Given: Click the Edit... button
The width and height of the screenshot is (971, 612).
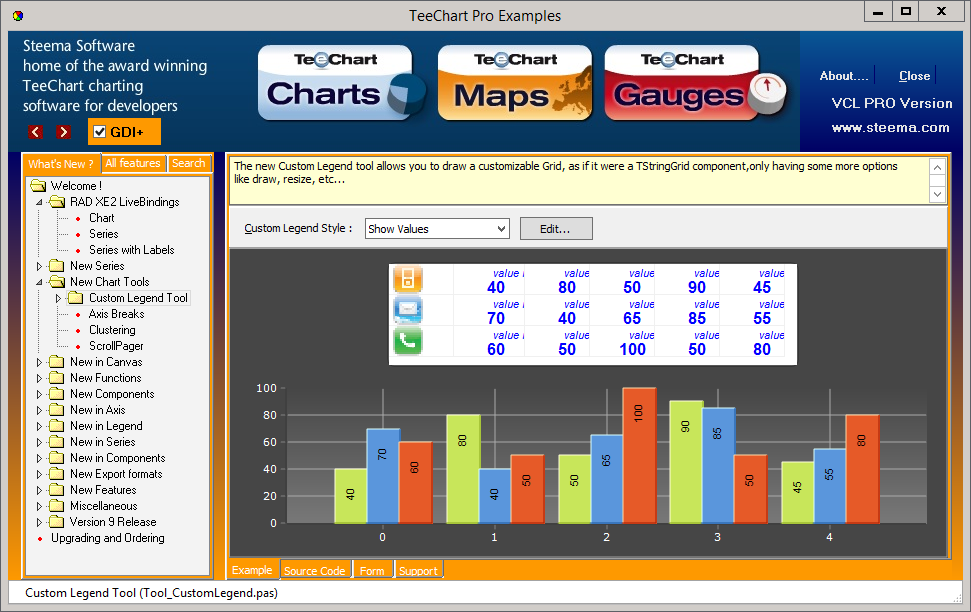Looking at the screenshot, I should [556, 229].
